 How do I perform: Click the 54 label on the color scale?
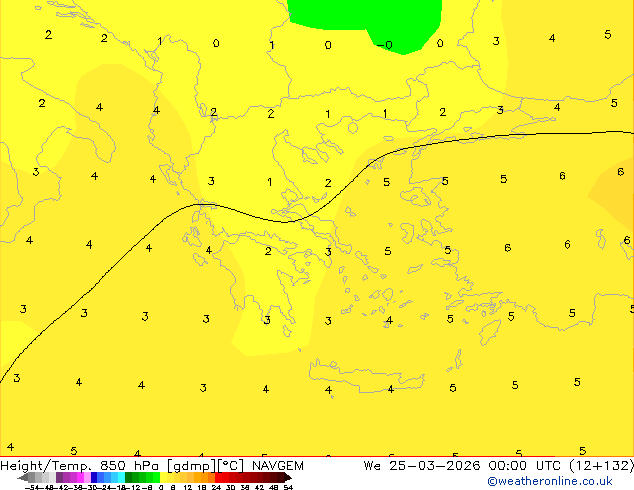[x=287, y=487]
